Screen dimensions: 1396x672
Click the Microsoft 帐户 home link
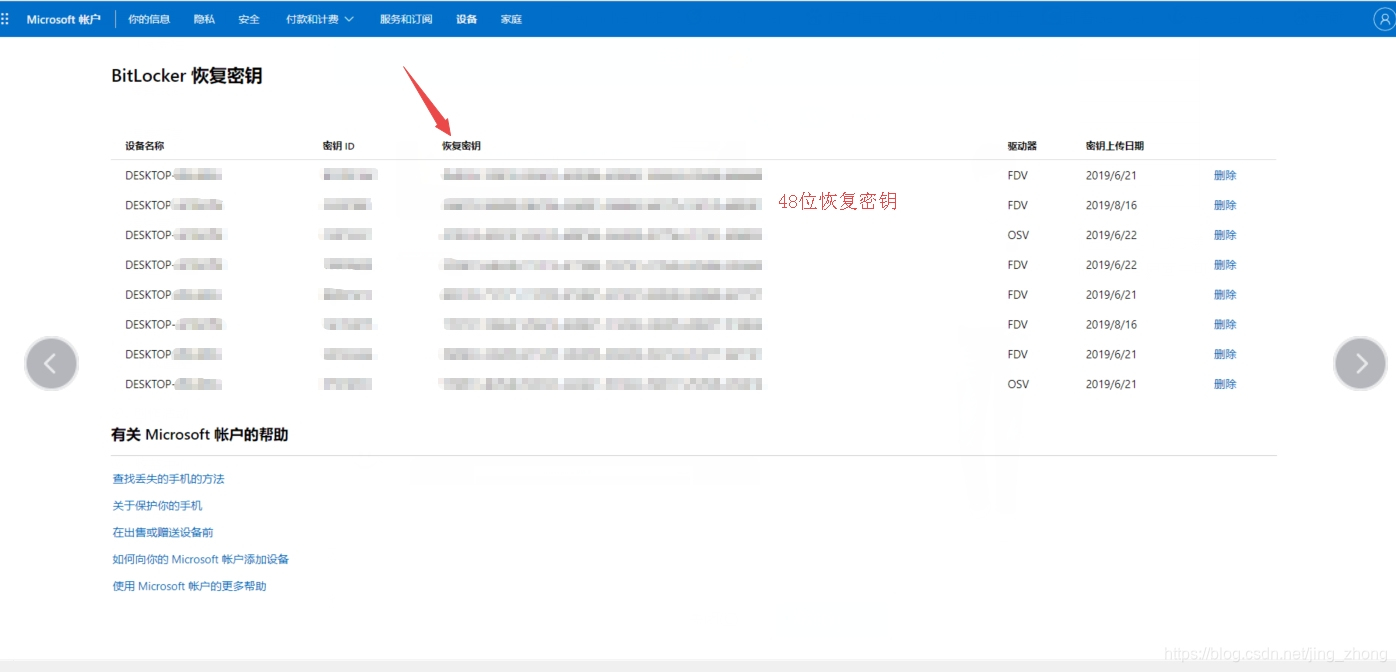63,19
